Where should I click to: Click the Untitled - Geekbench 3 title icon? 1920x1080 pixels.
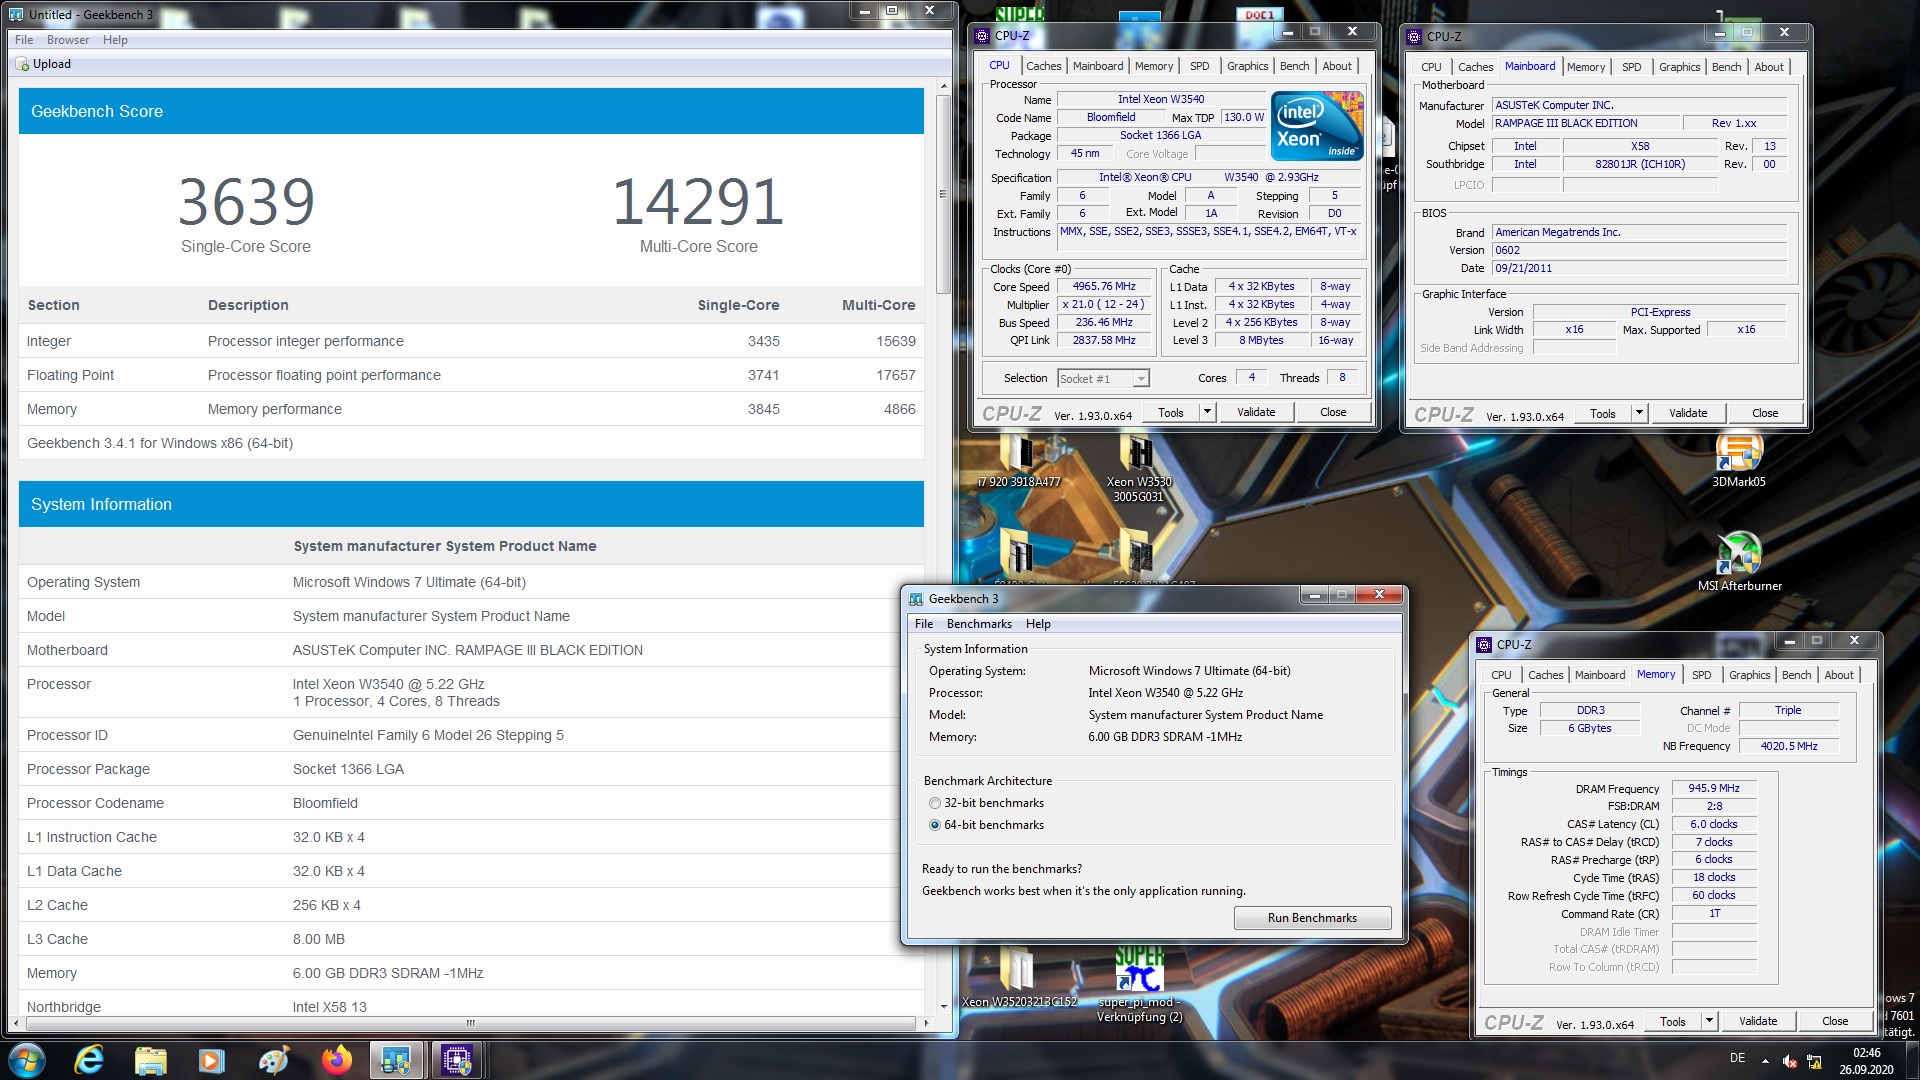pyautogui.click(x=16, y=15)
